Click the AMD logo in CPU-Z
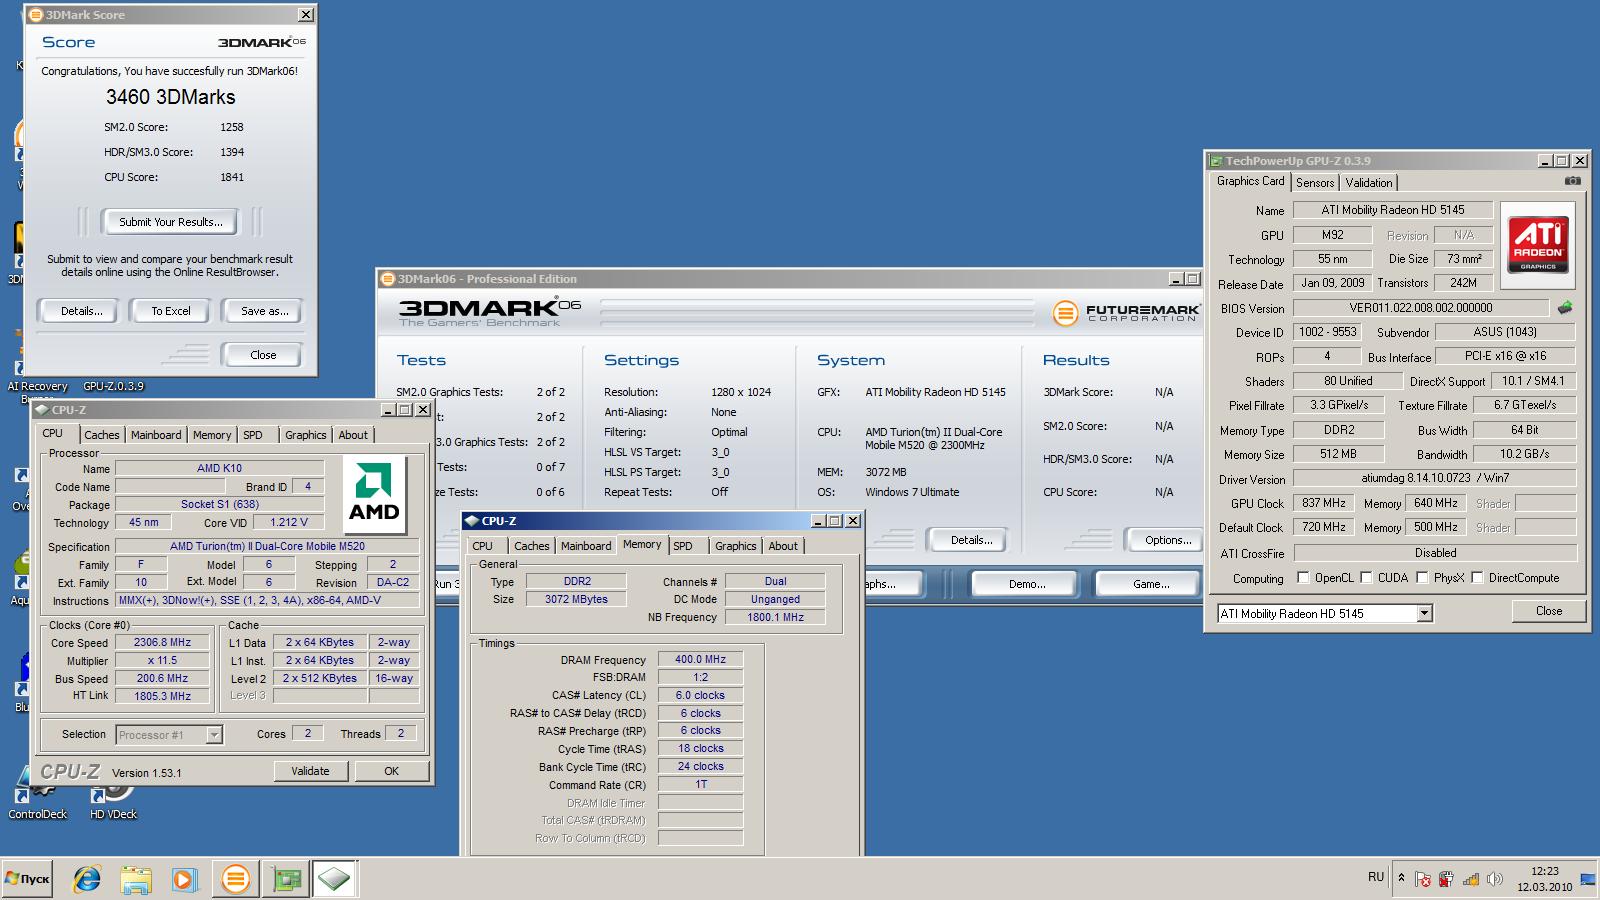 pyautogui.click(x=374, y=494)
